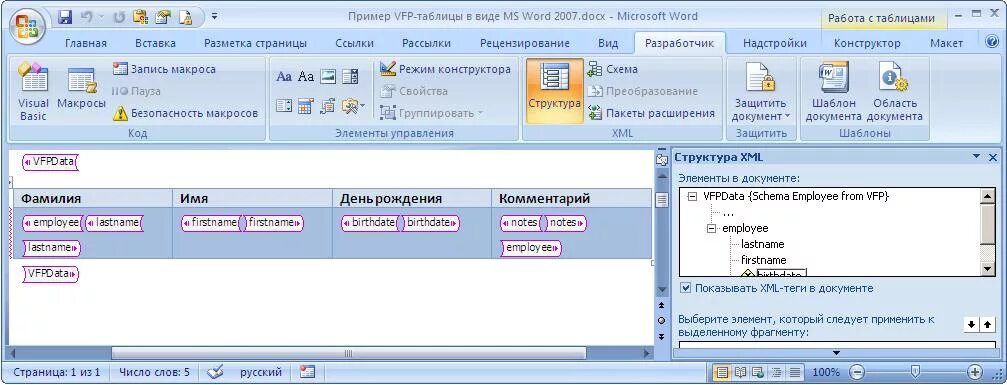
Task: Insert a rich text Aa content control
Action: 284,76
